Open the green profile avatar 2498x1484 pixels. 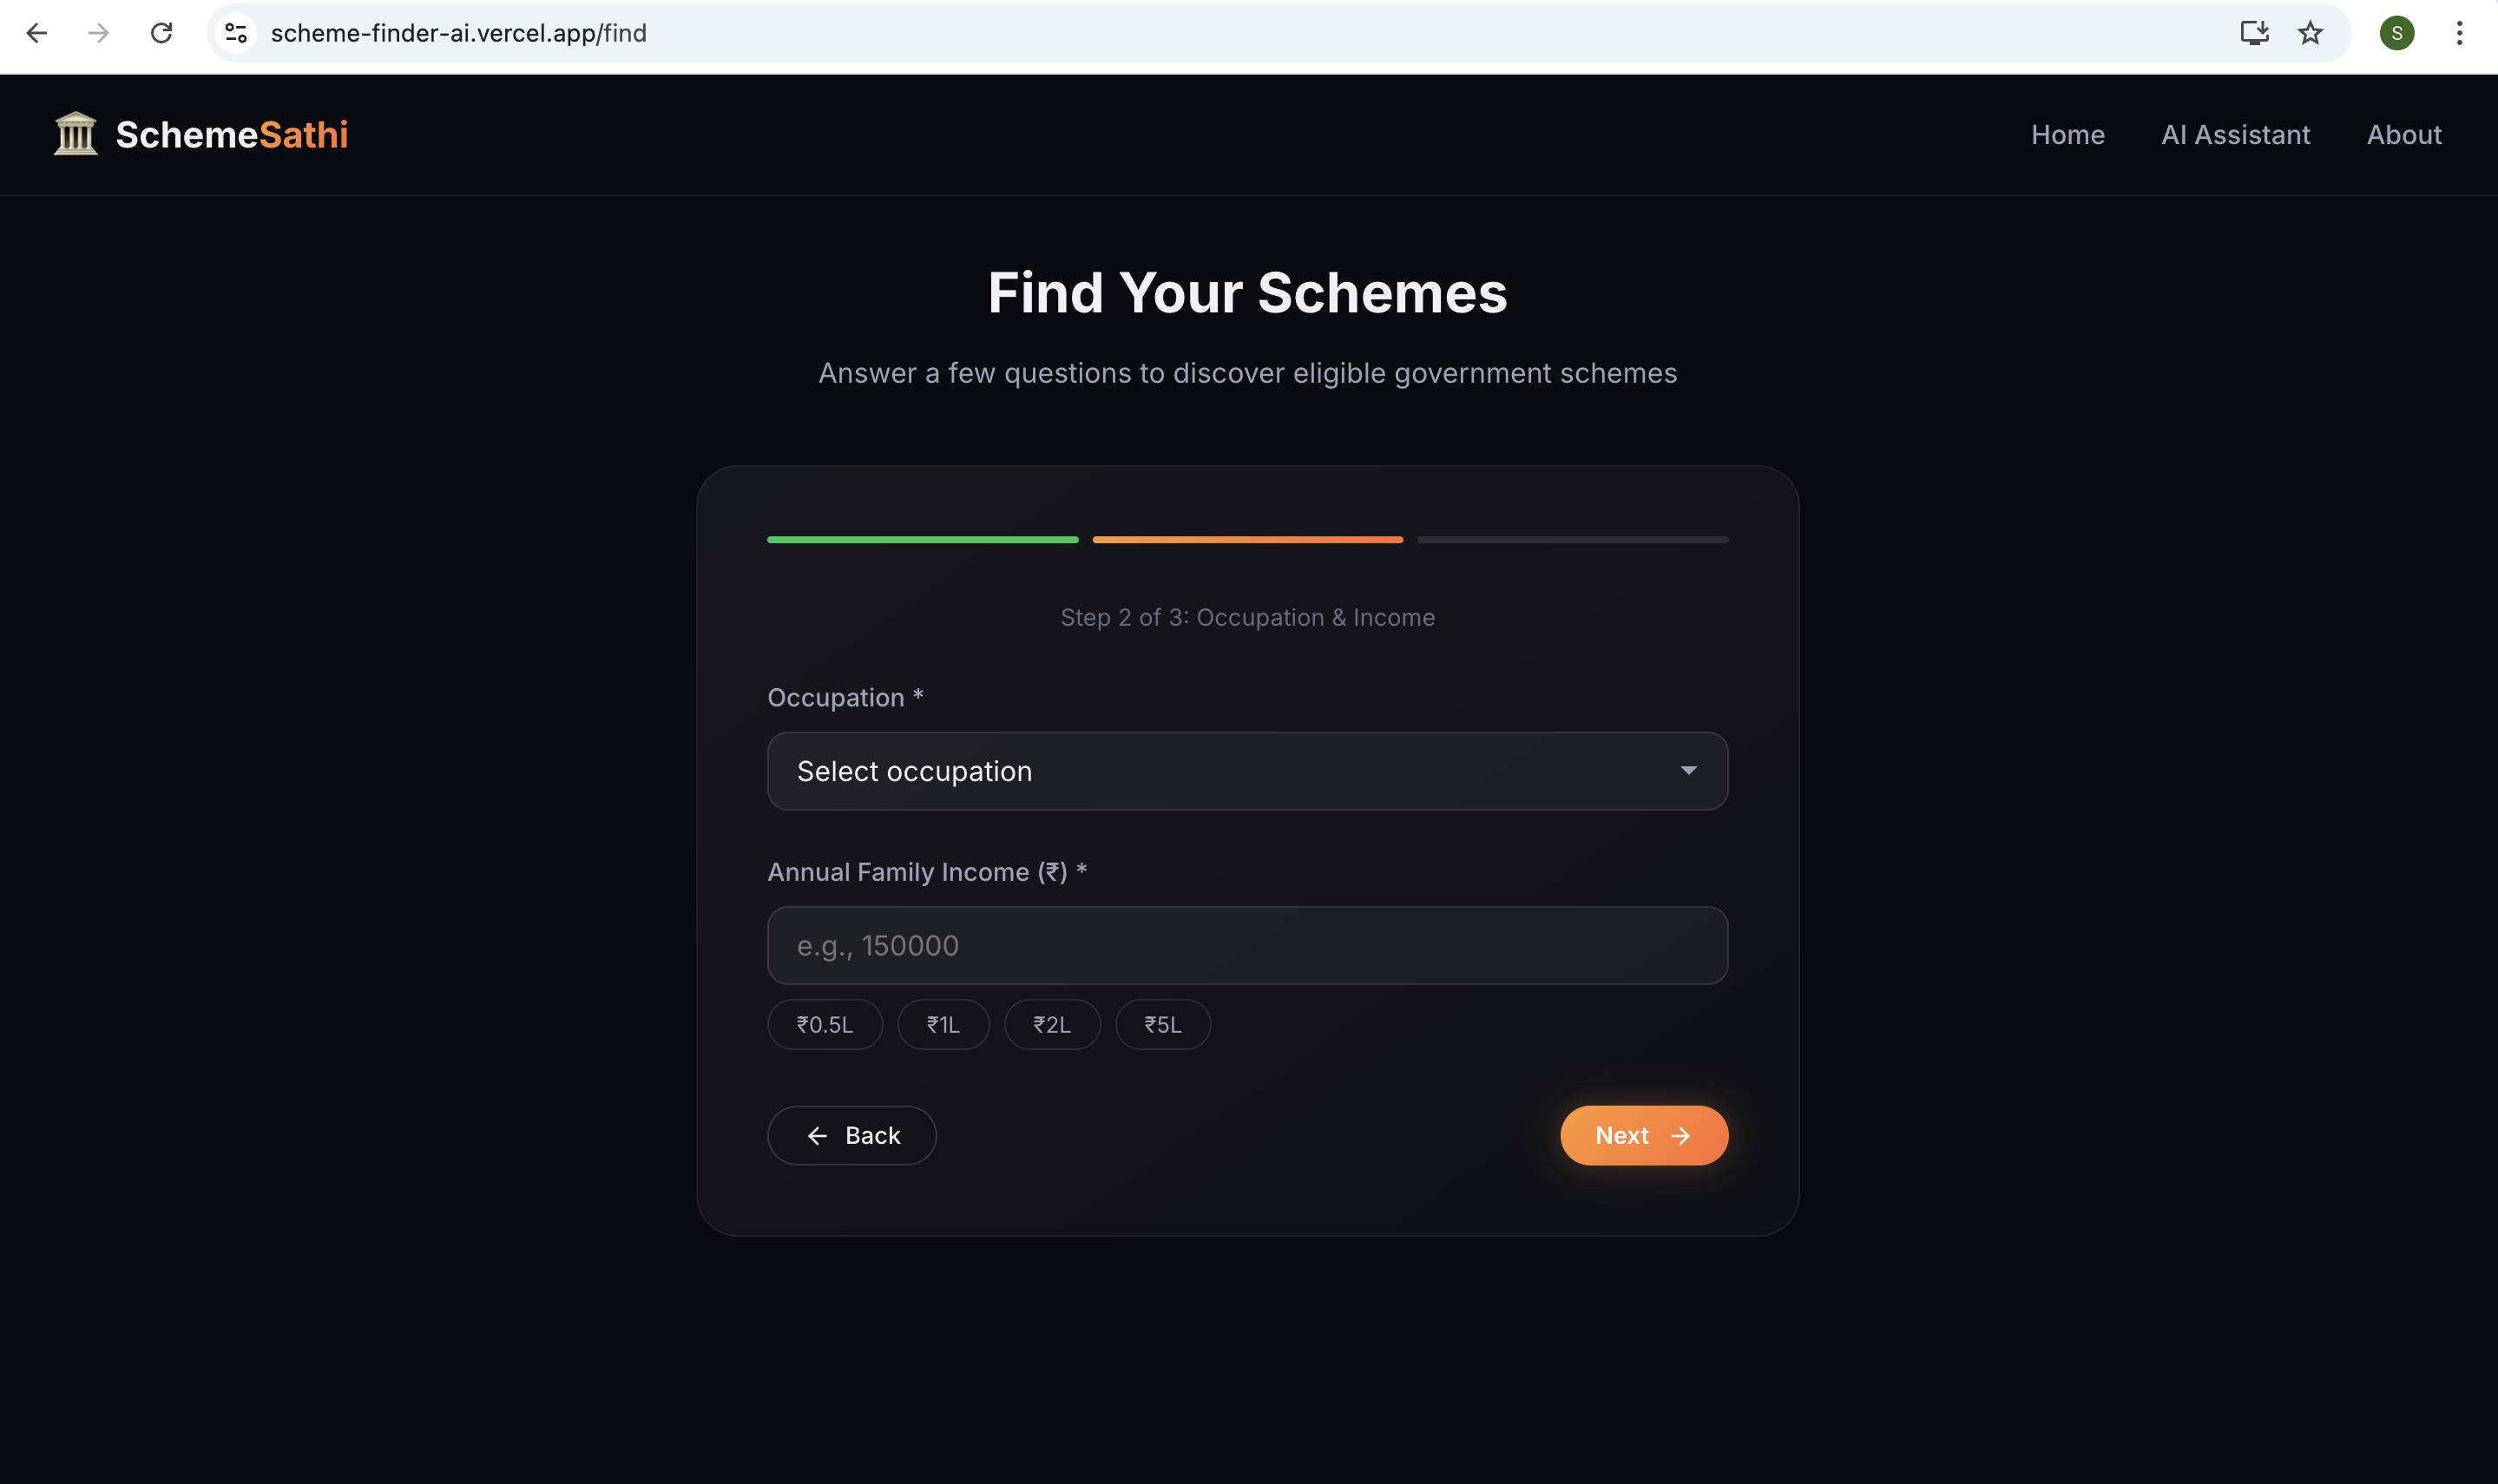pyautogui.click(x=2396, y=33)
